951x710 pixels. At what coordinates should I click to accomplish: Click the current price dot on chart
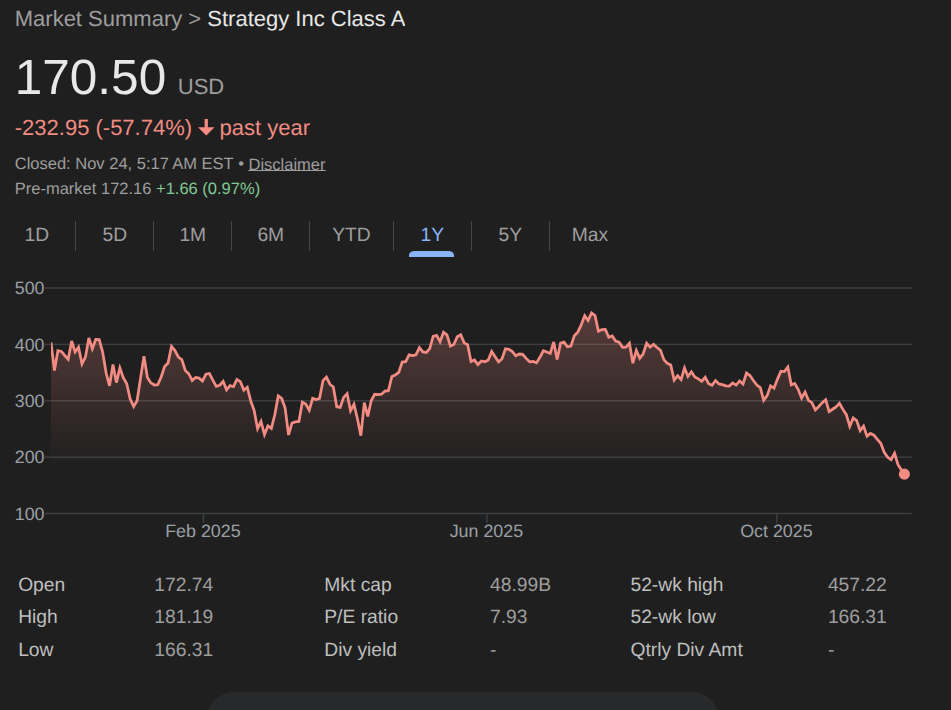pyautogui.click(x=904, y=474)
